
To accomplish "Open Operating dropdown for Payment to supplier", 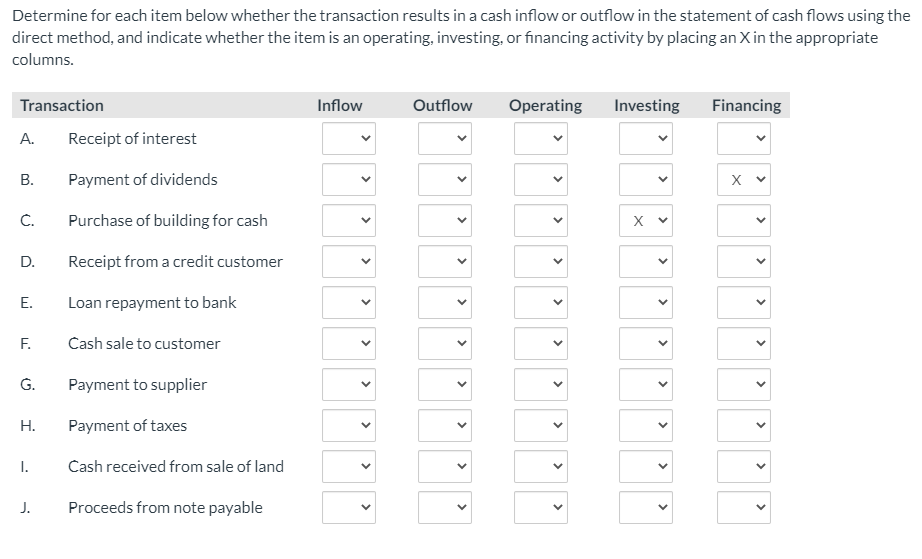I will coord(541,385).
